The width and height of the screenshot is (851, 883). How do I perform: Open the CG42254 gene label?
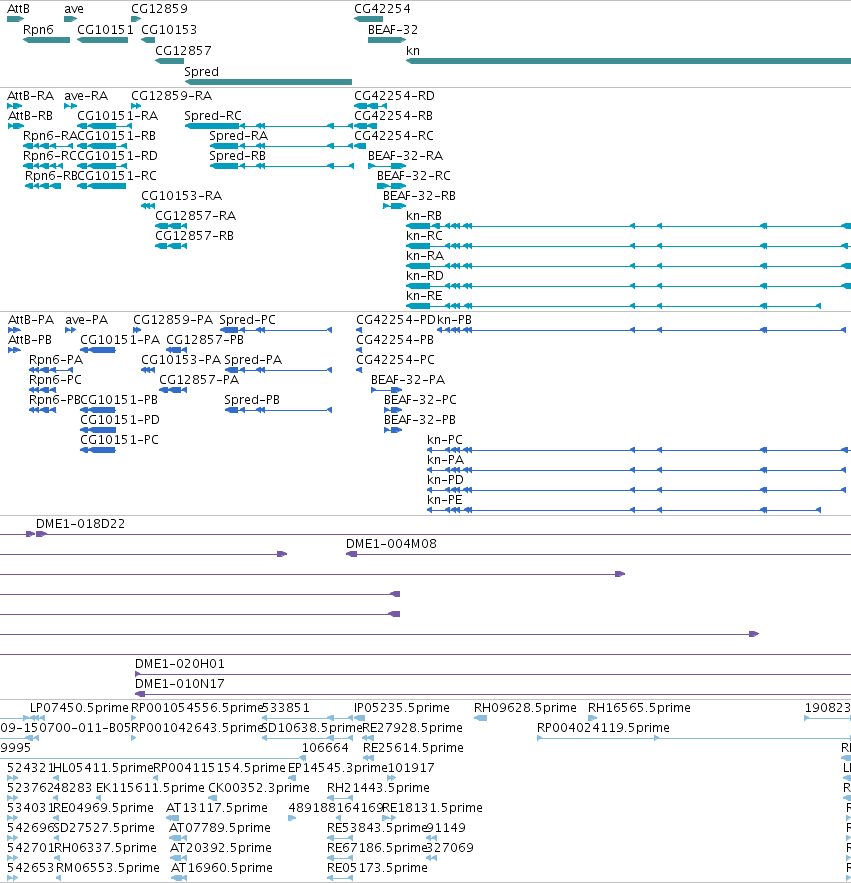(382, 9)
